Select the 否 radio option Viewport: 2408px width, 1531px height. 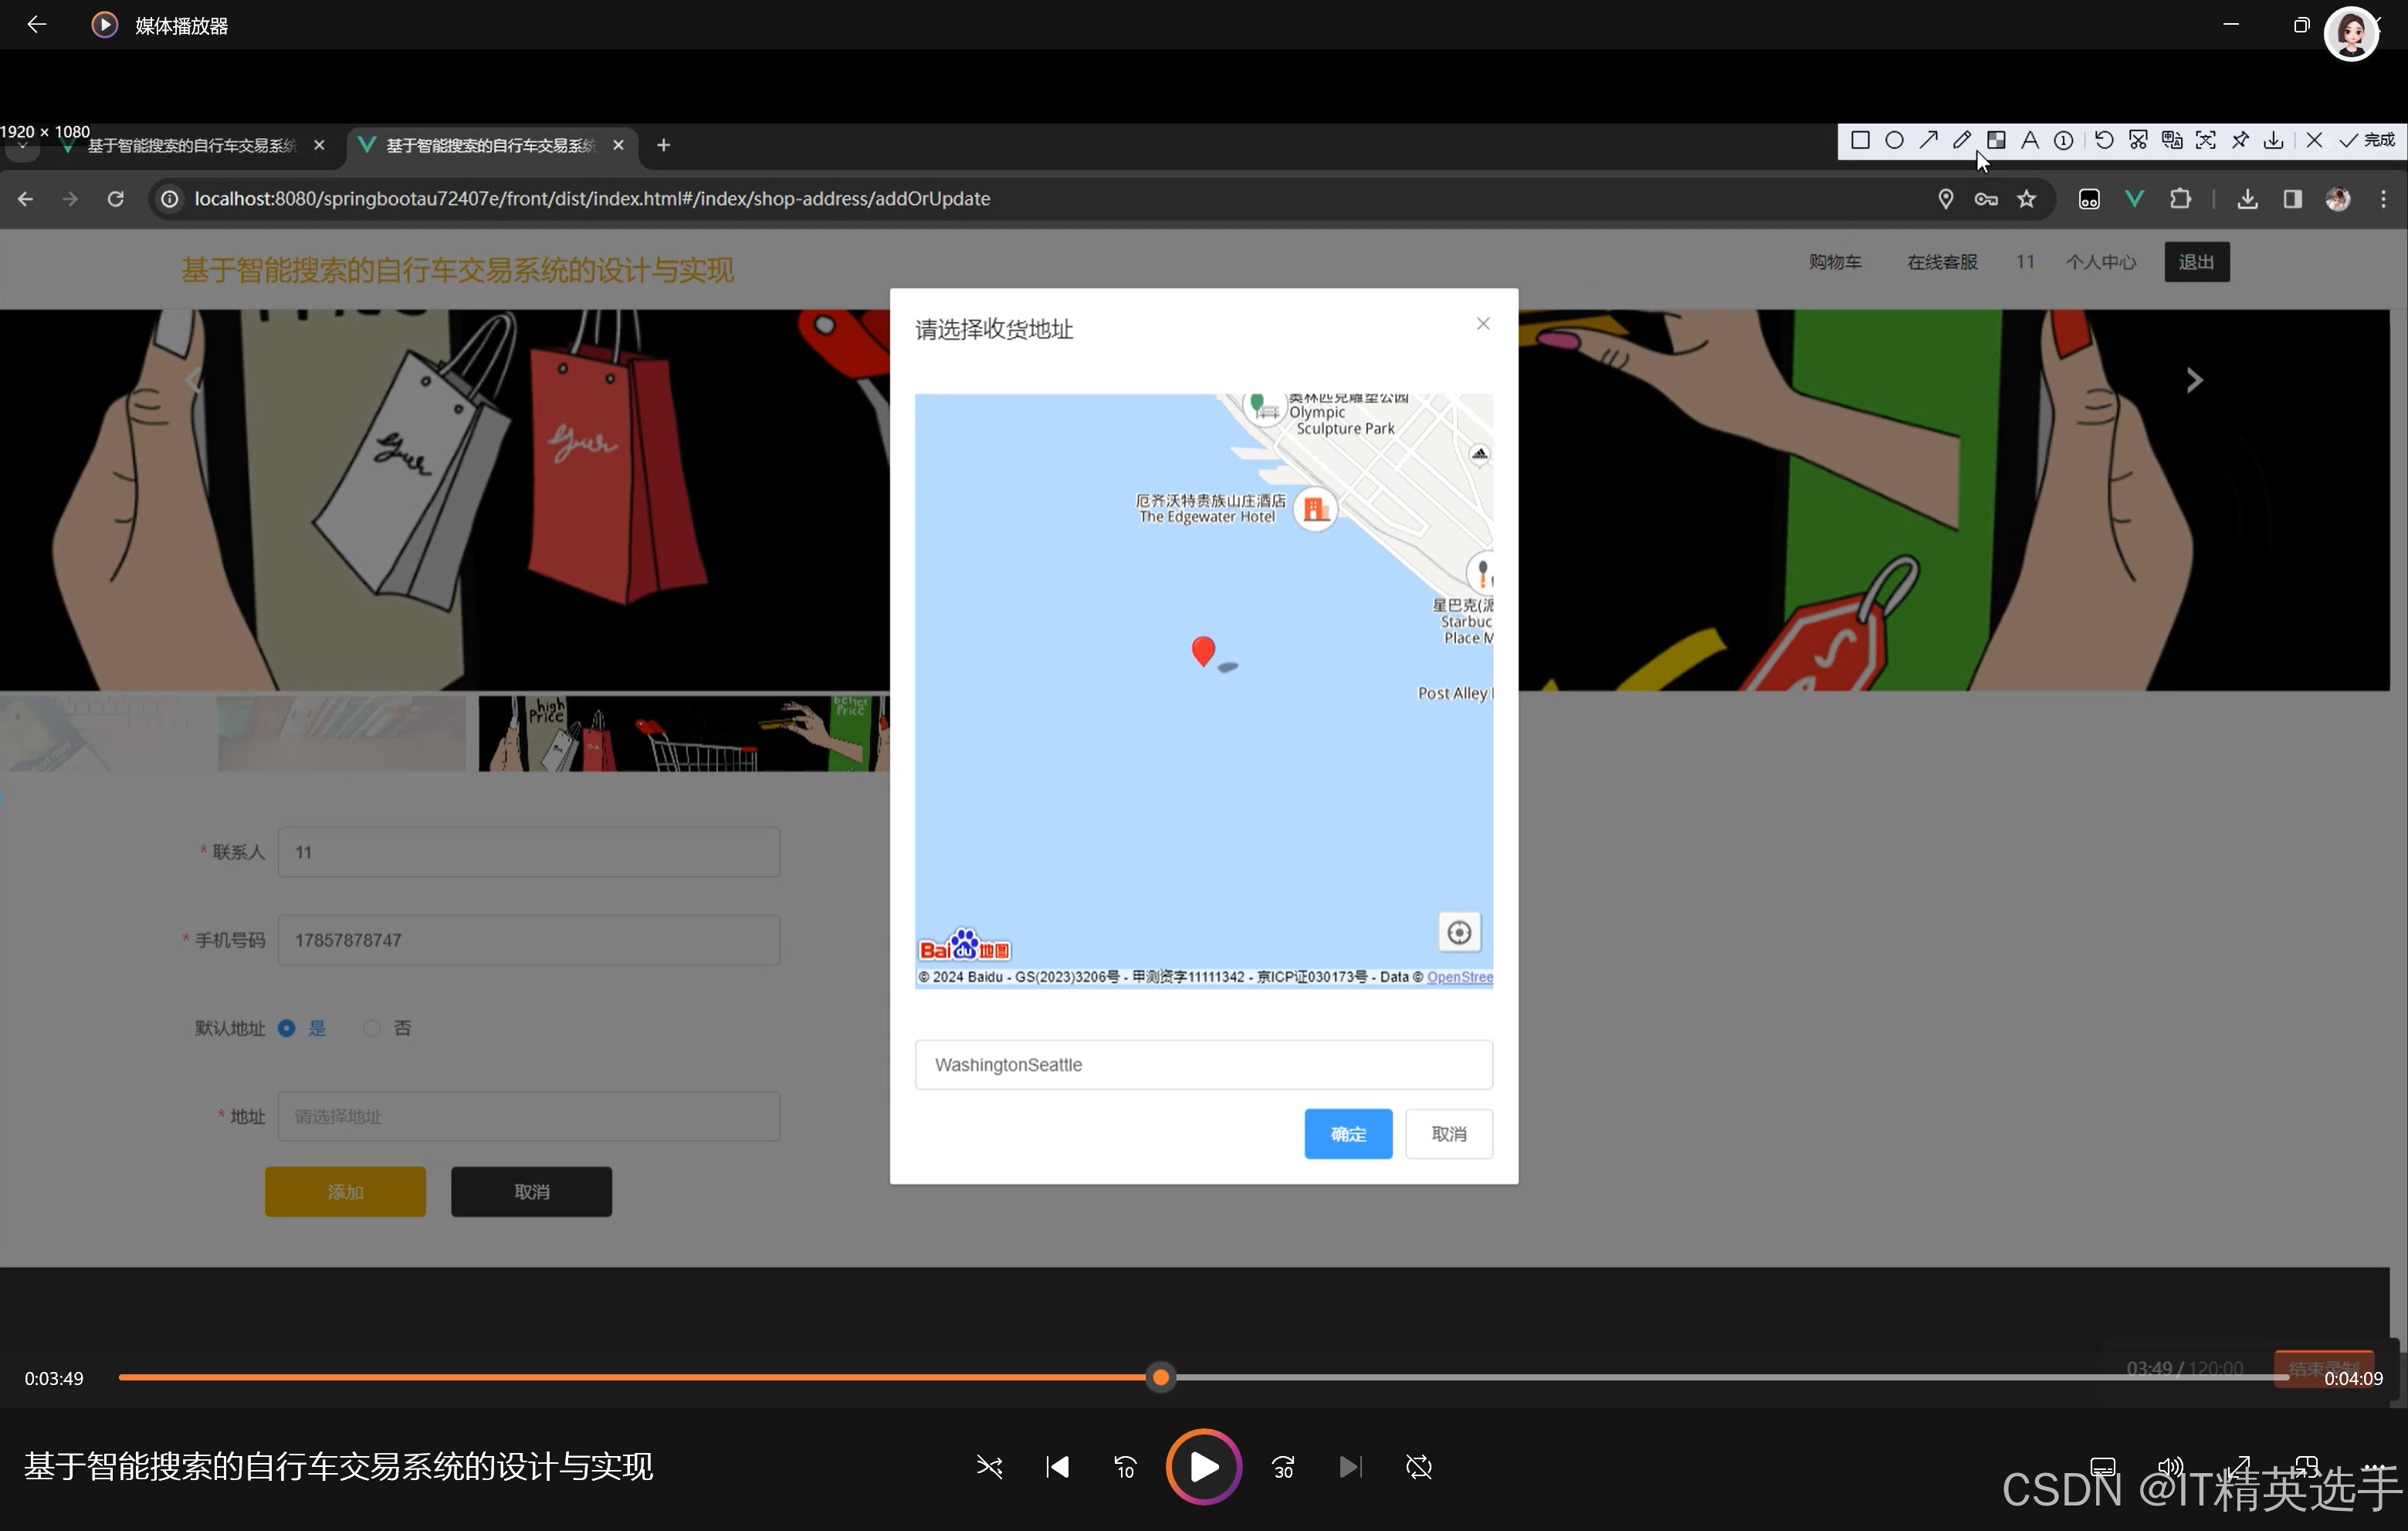click(x=372, y=1028)
